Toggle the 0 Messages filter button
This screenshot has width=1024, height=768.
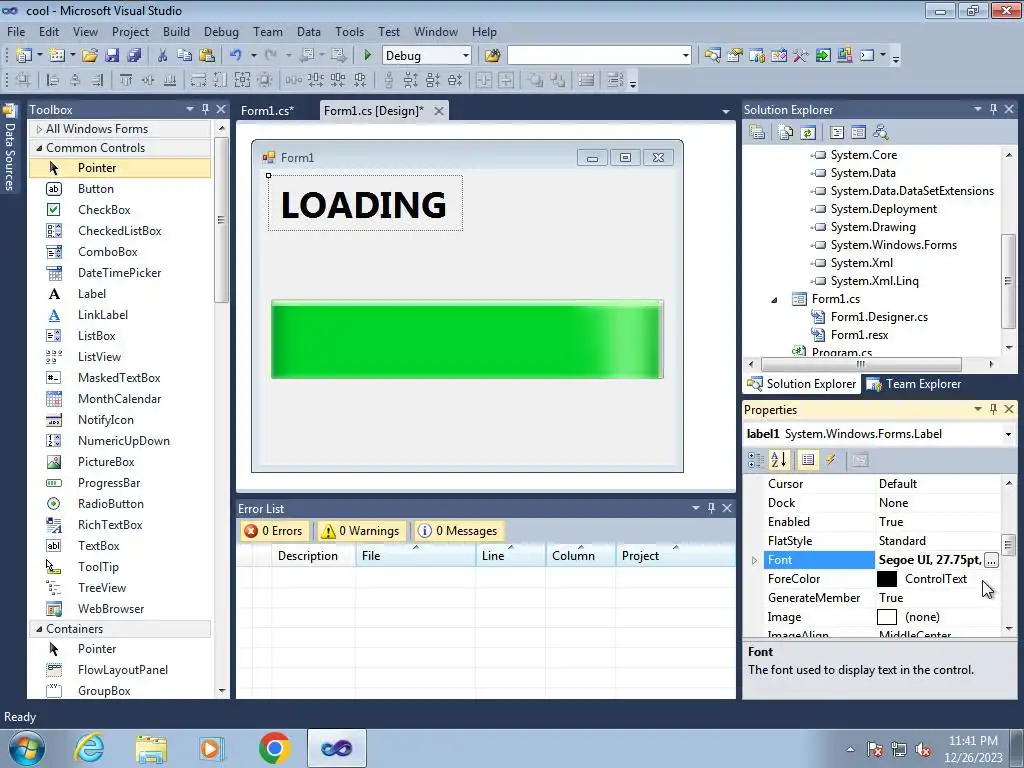tap(458, 531)
